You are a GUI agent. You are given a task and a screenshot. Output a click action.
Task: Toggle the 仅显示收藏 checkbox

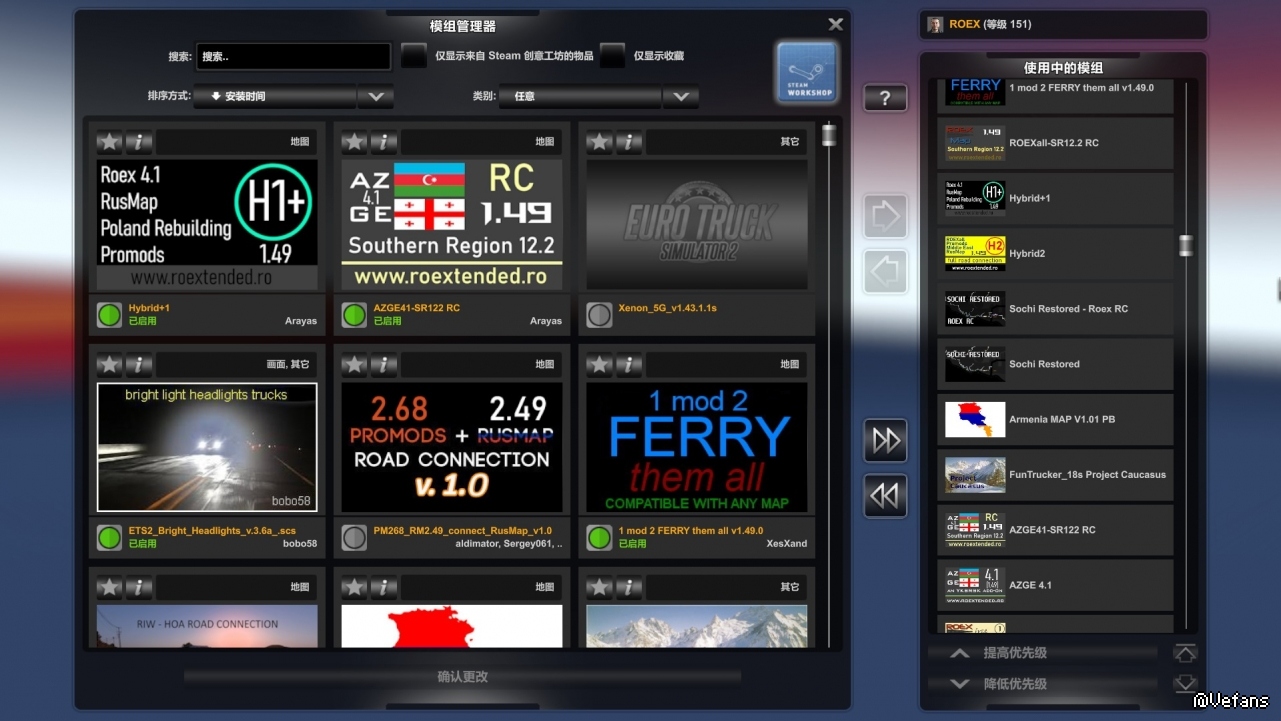[x=612, y=56]
